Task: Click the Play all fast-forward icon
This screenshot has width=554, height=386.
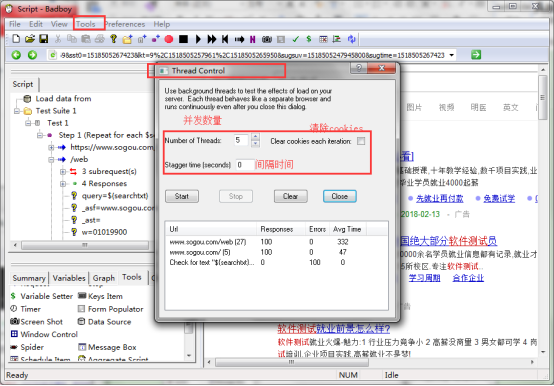Action: coord(212,39)
